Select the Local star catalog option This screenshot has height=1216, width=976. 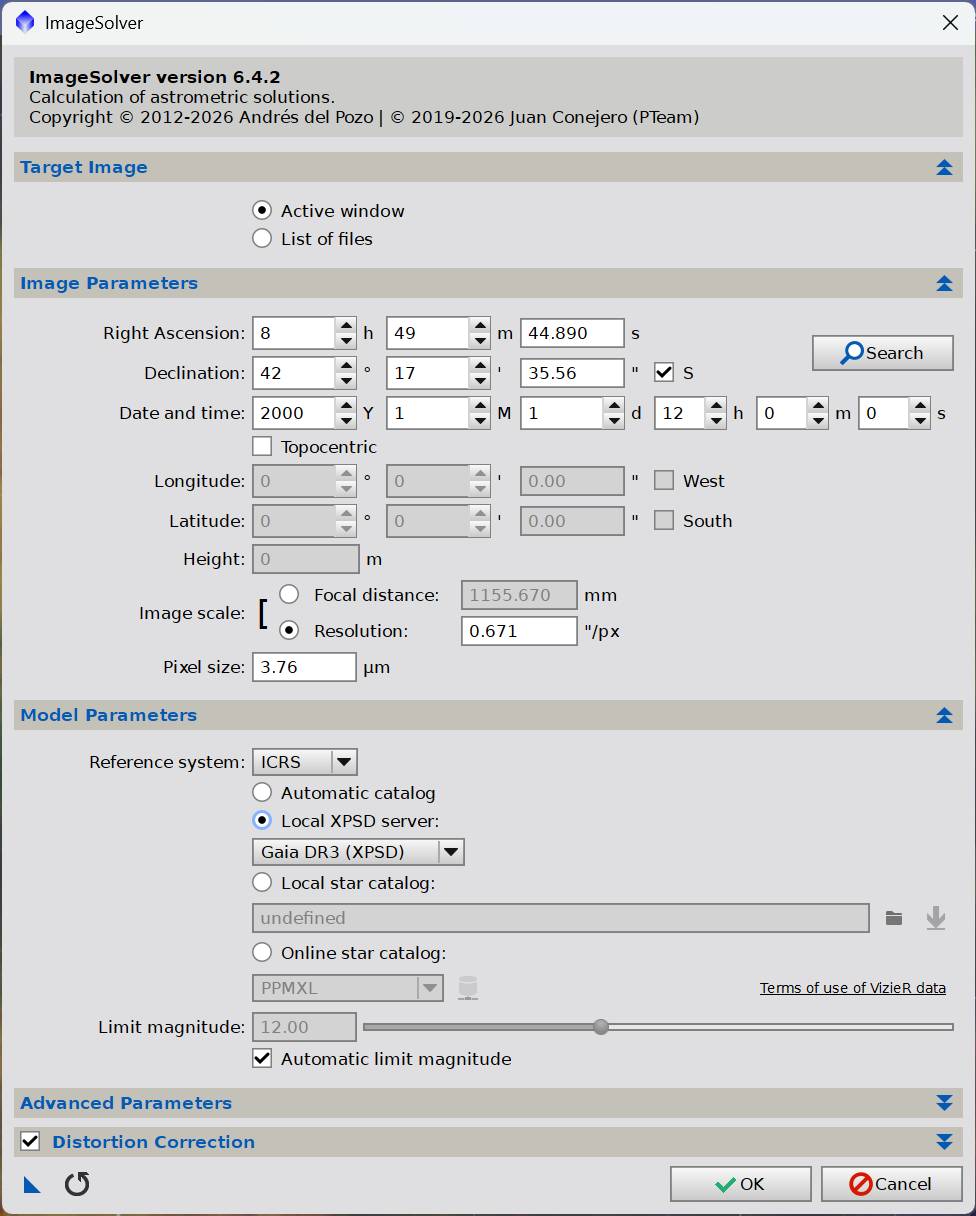click(x=262, y=883)
